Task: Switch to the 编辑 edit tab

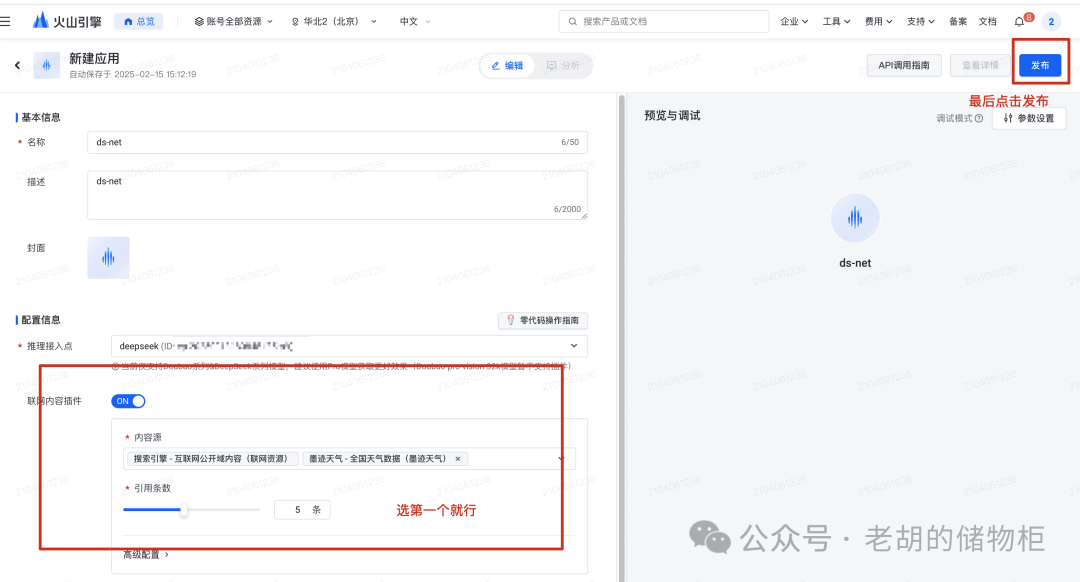Action: tap(508, 65)
